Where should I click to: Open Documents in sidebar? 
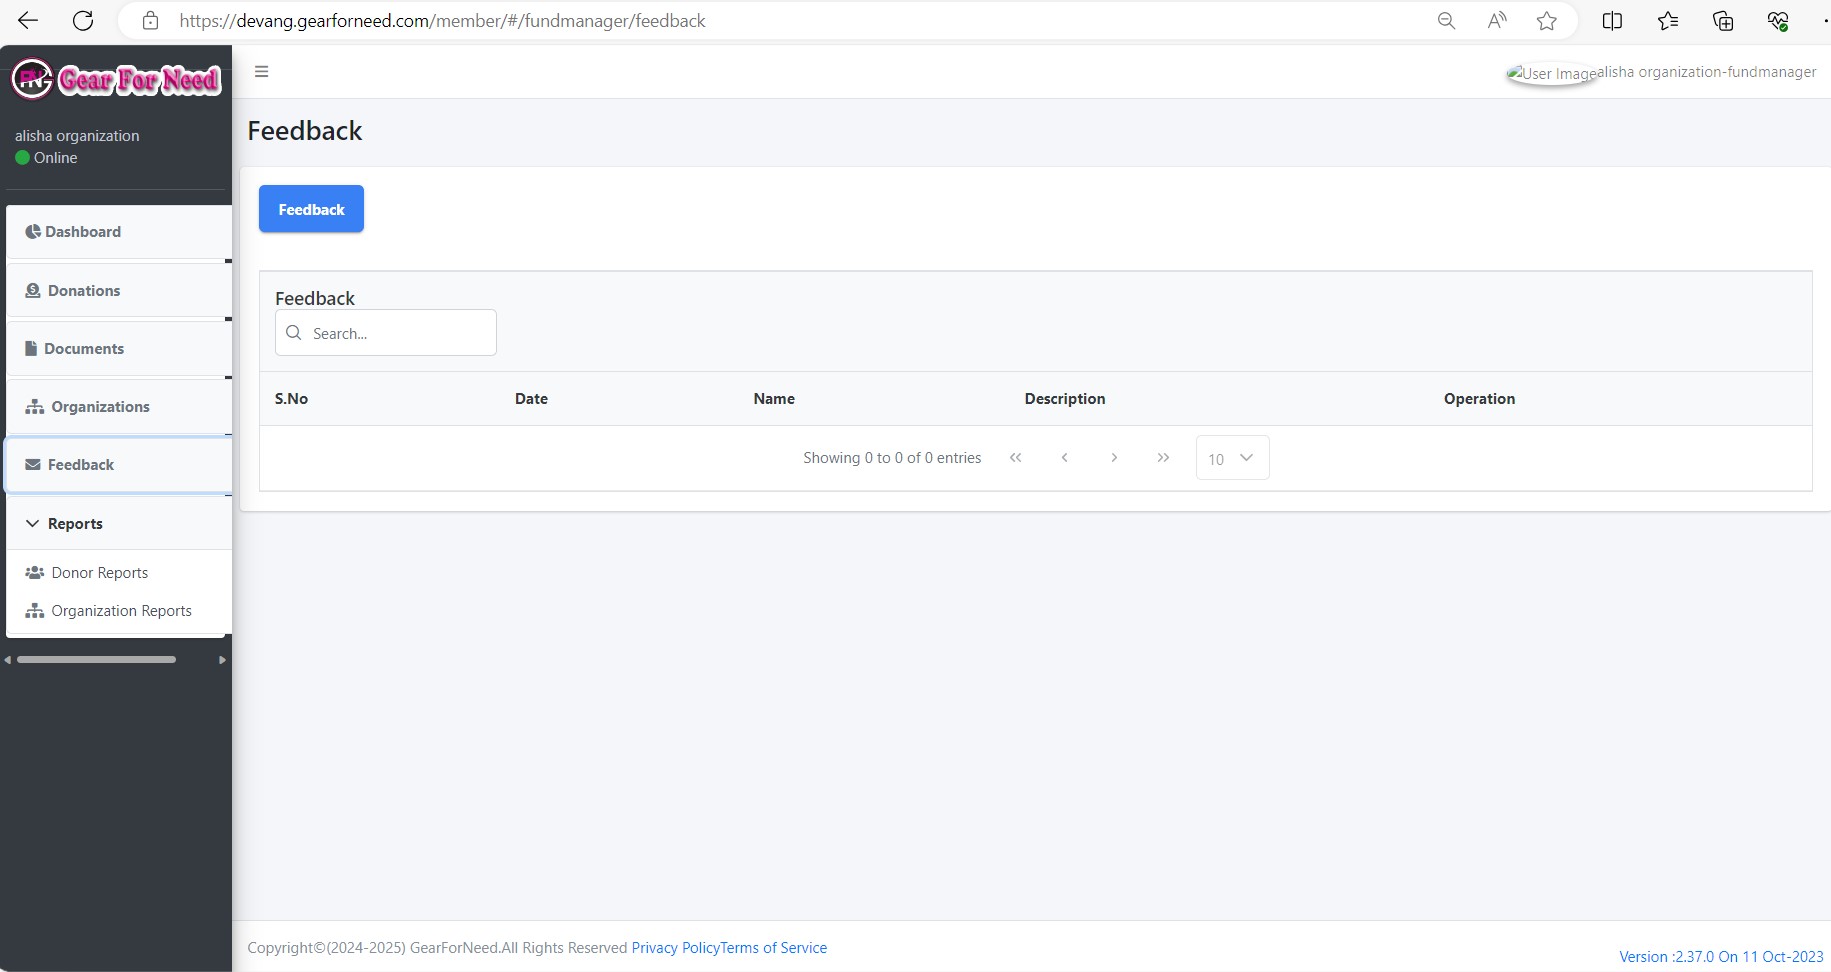119,349
